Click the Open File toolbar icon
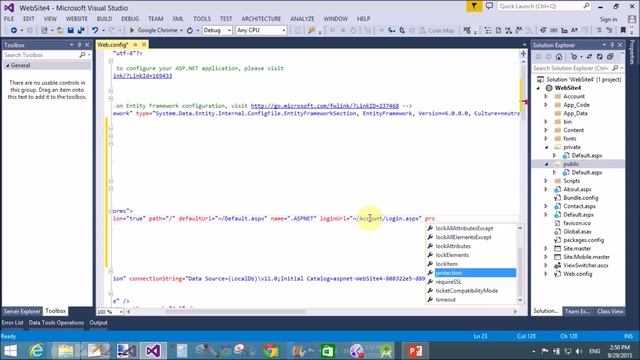The image size is (640, 360). pos(60,30)
